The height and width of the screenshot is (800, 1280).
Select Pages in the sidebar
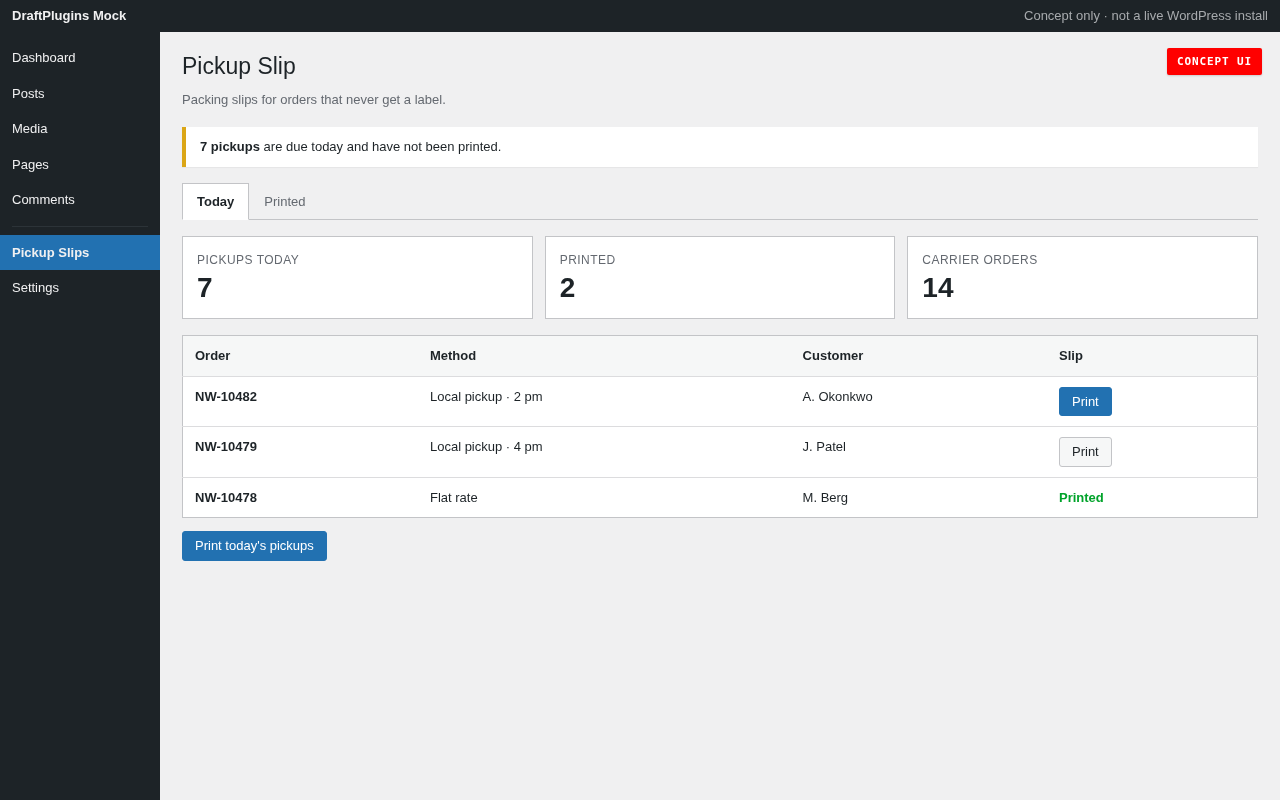pos(80,165)
